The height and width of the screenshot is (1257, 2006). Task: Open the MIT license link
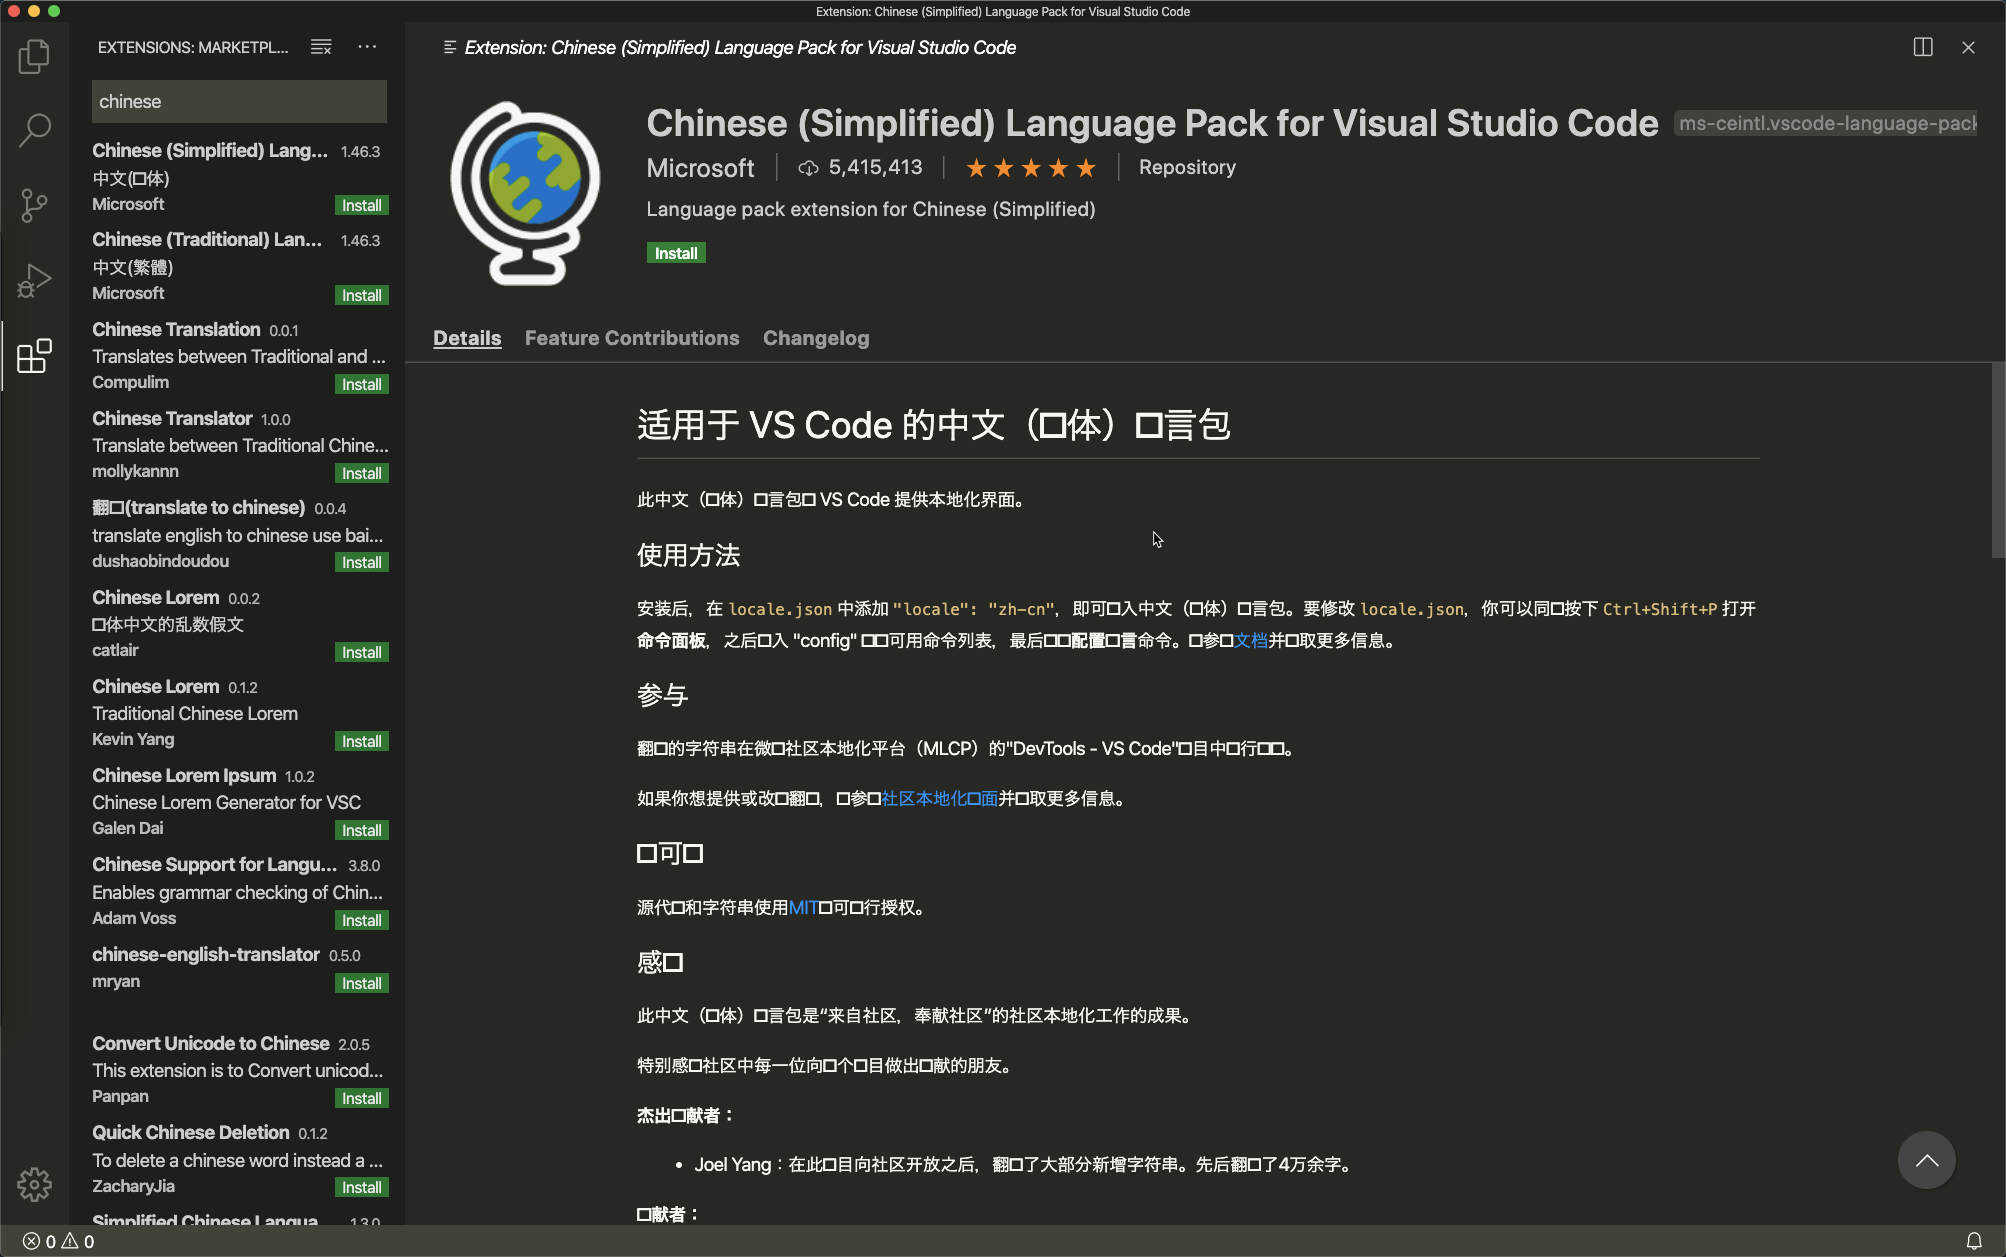pyautogui.click(x=803, y=907)
